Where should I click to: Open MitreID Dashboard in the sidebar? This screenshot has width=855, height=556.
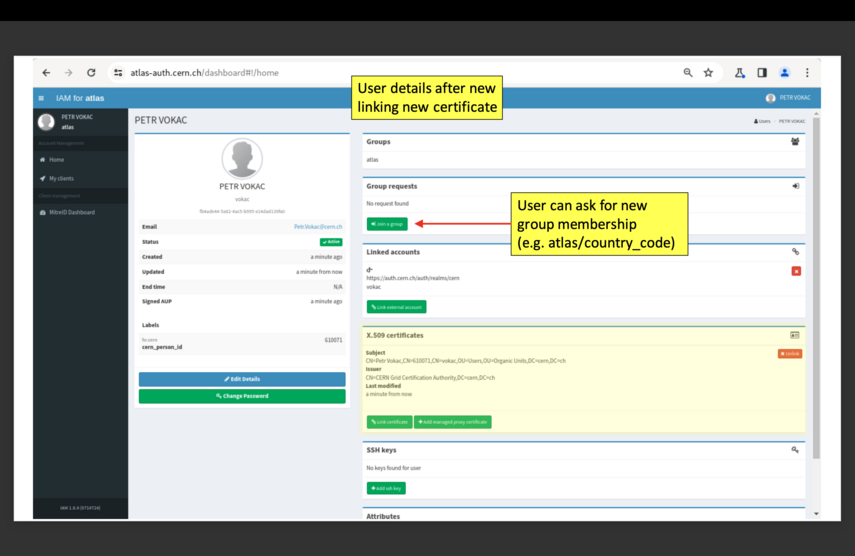tap(71, 212)
